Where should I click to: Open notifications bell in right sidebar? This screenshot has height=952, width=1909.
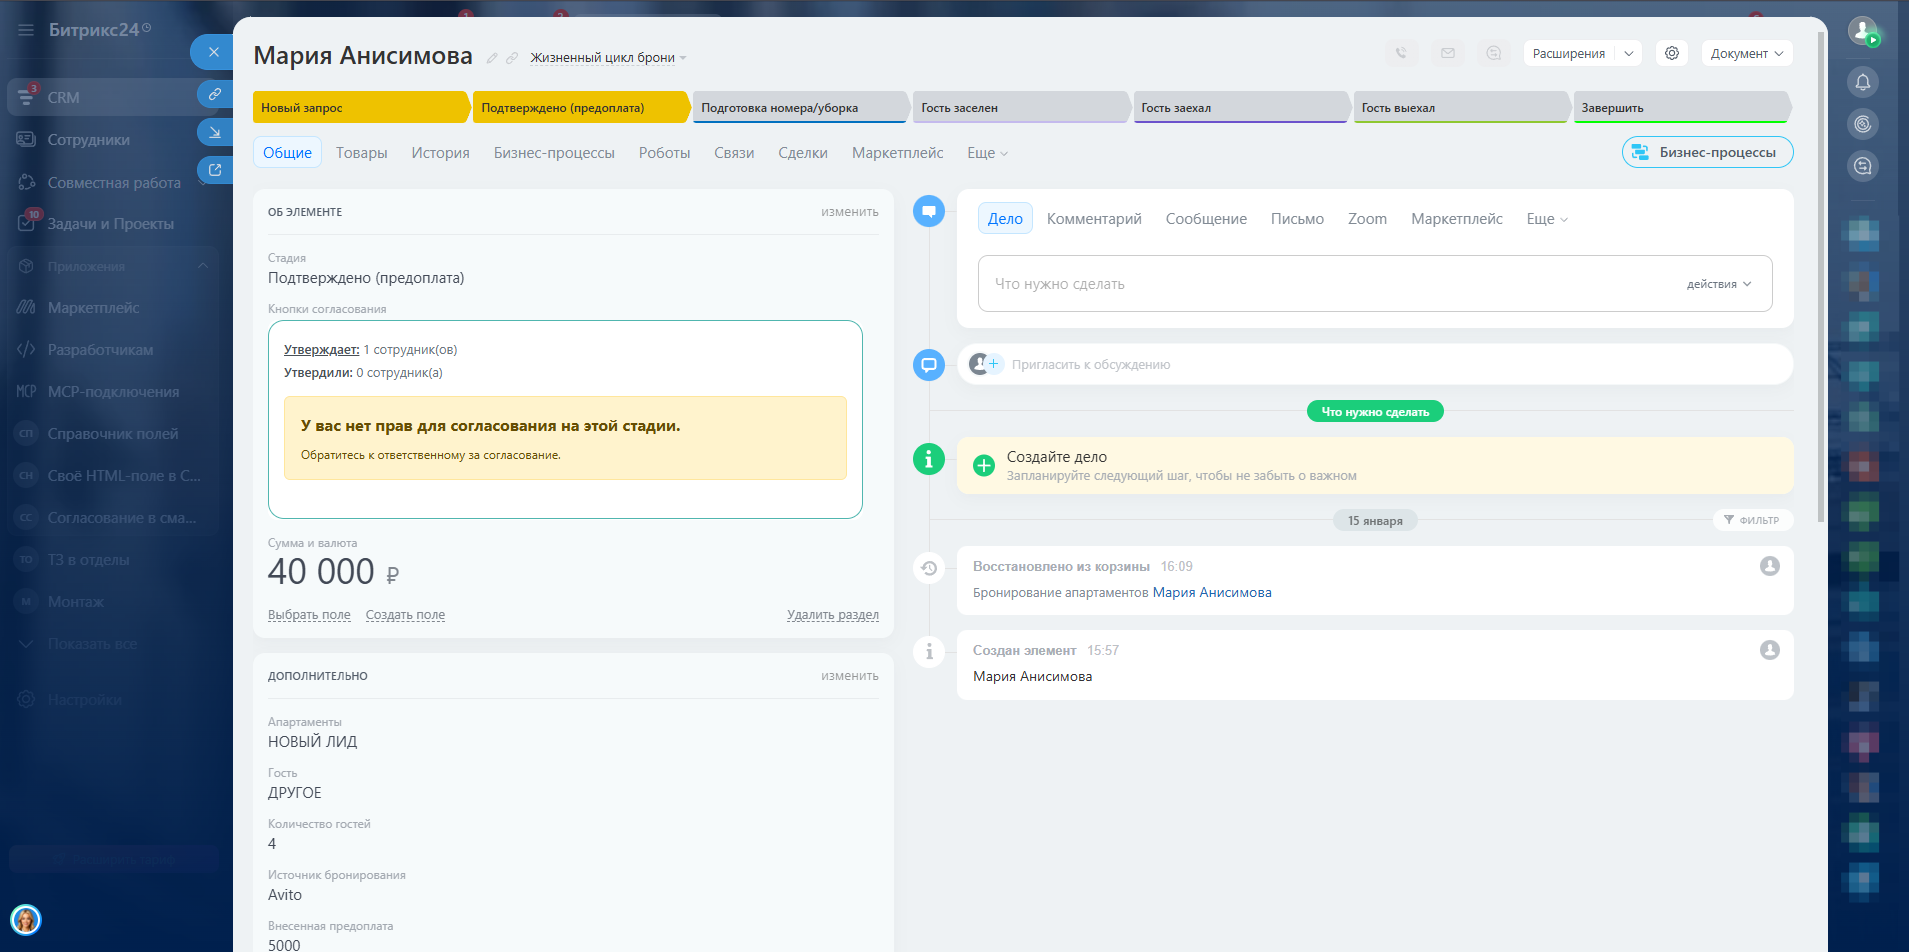[1862, 82]
